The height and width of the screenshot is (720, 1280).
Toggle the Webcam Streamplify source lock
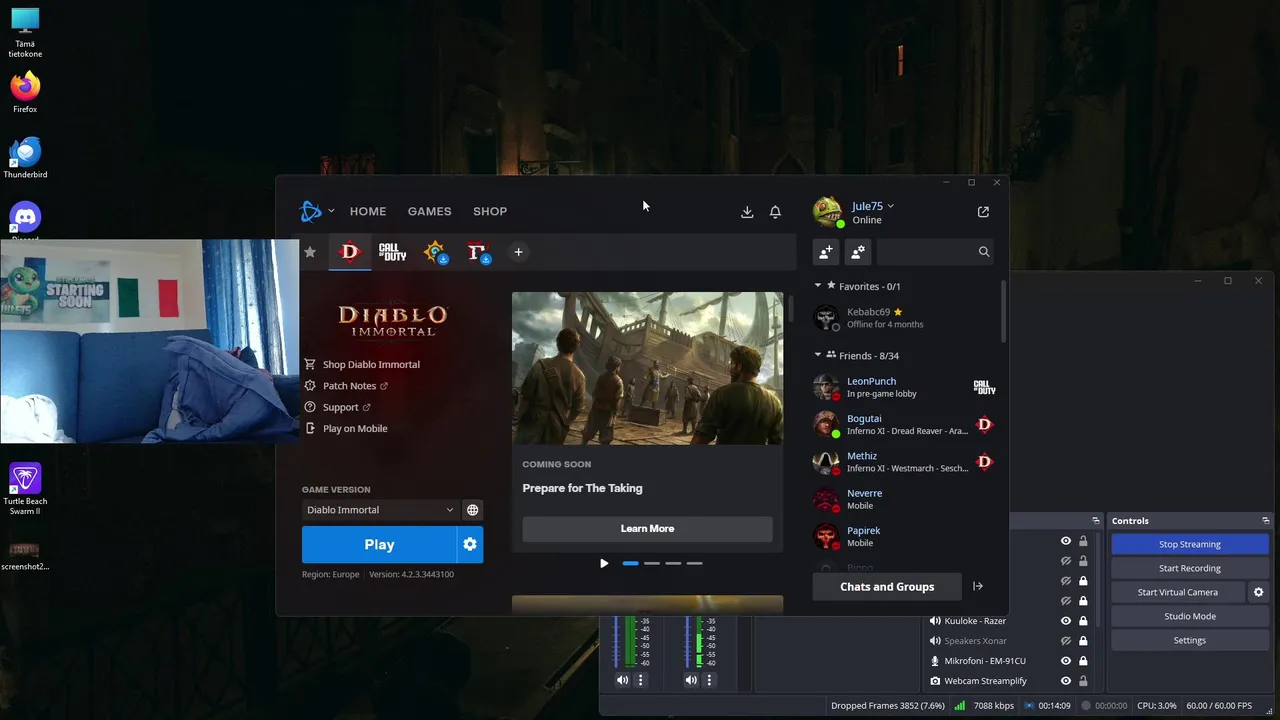1083,681
